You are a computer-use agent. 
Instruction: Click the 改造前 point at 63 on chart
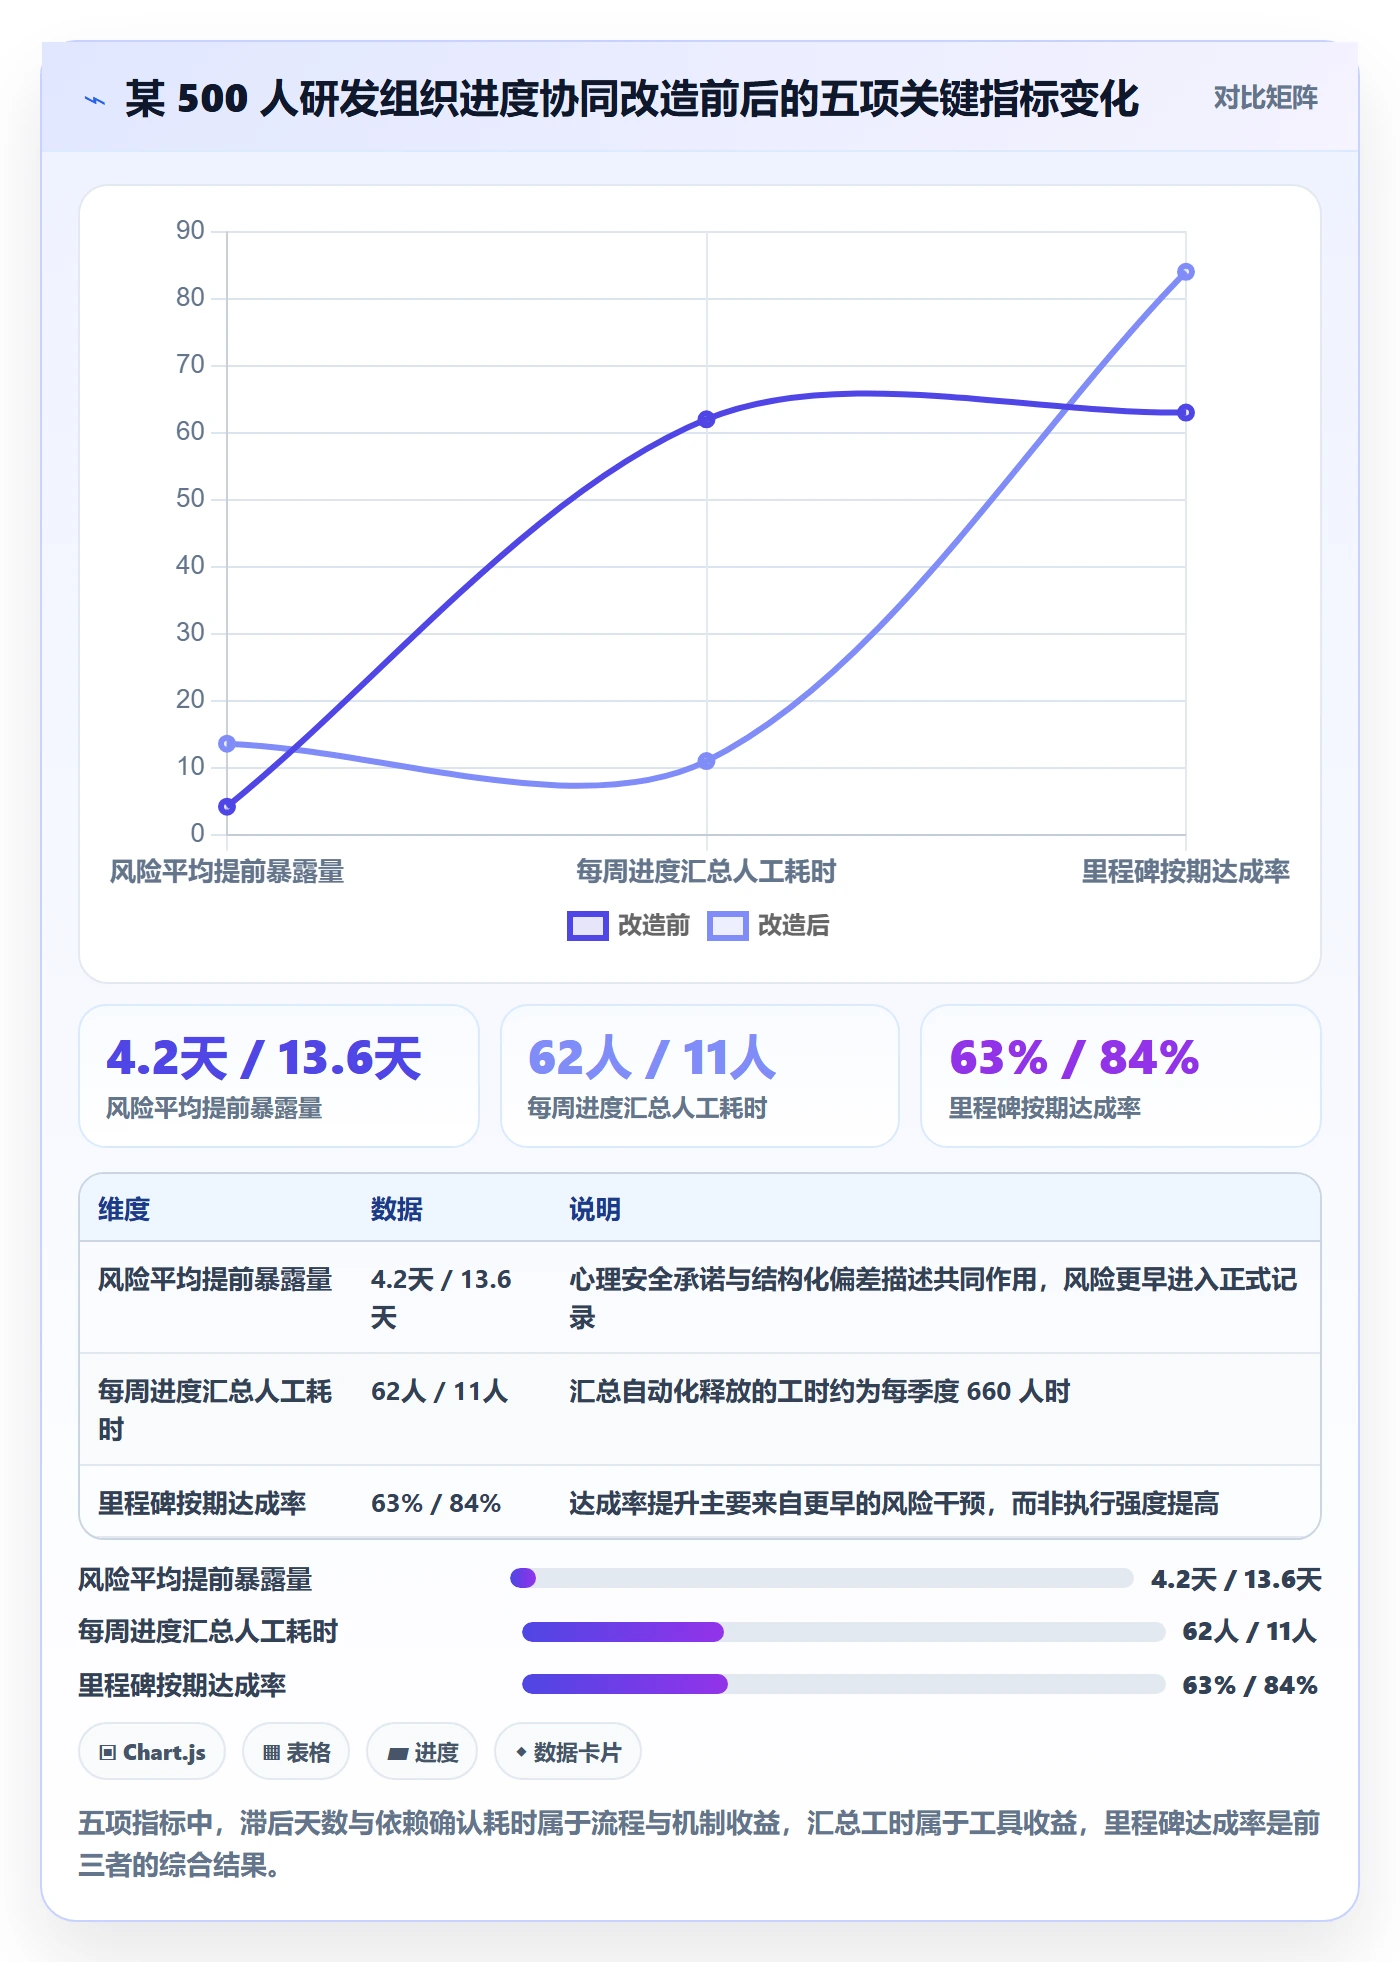pos(1185,412)
